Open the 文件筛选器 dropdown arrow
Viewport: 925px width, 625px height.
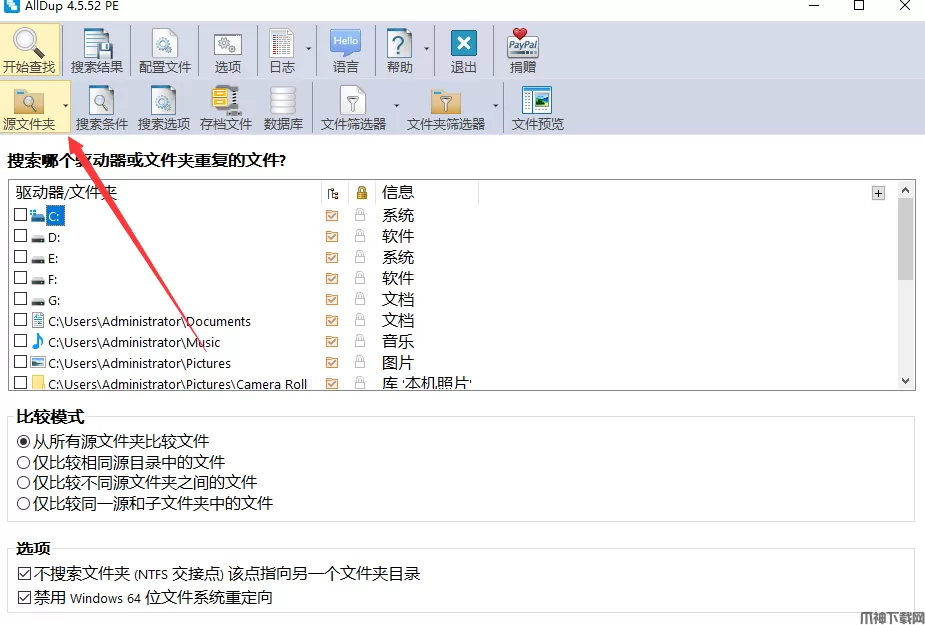(396, 105)
